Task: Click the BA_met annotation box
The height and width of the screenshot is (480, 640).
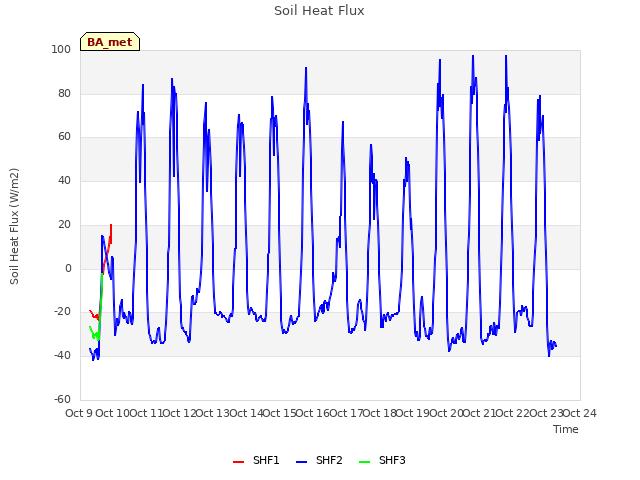Action: pyautogui.click(x=110, y=42)
